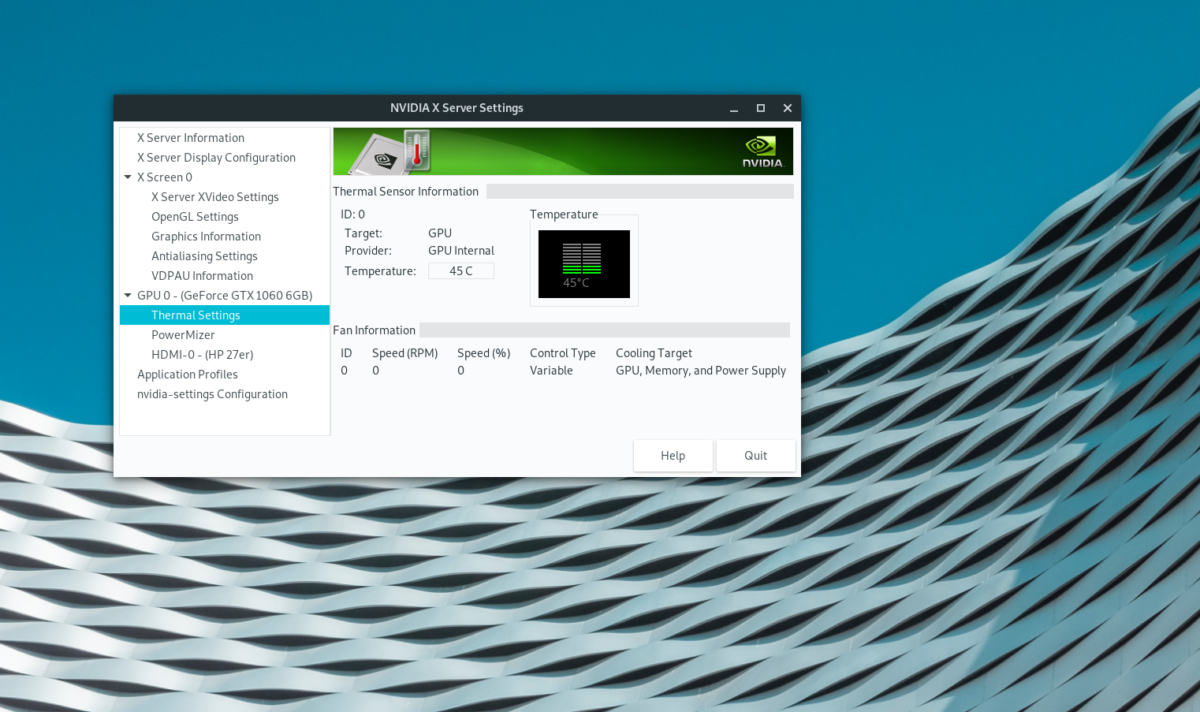Open Application Profiles
The image size is (1200, 712).
pos(187,375)
